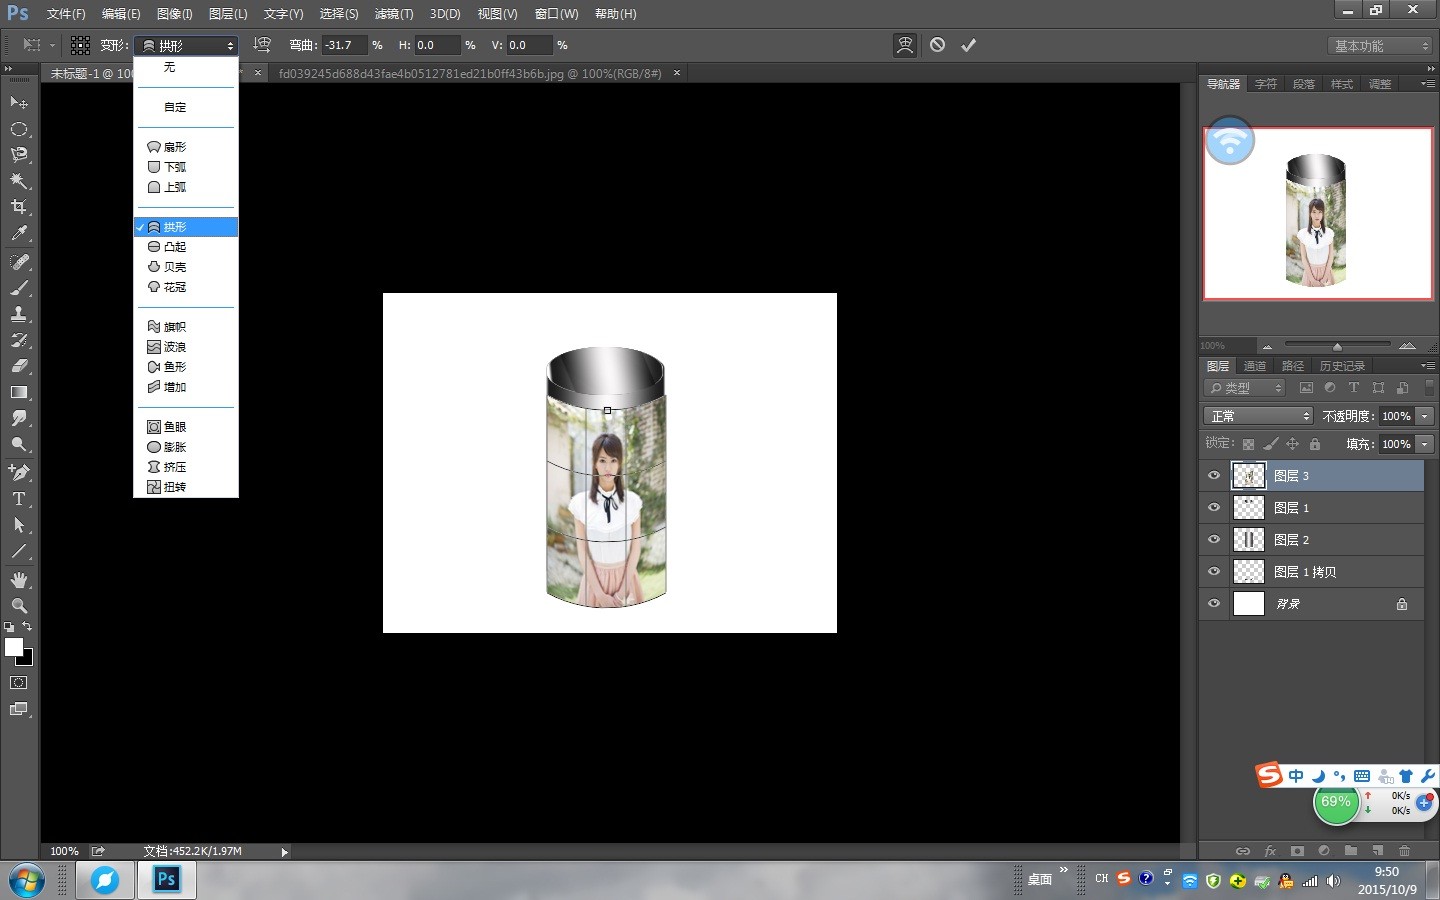Switch to the 通道 panel tab
Screen dimensions: 1440x900
[1255, 366]
